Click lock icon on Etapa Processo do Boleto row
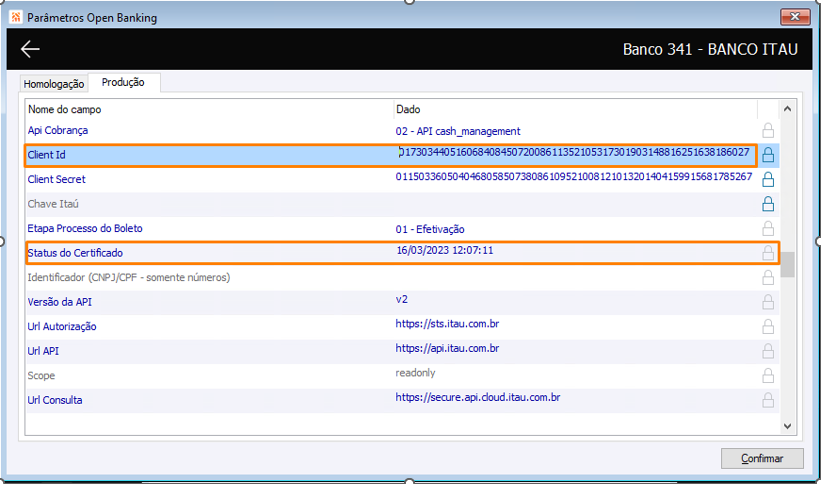Image resolution: width=821 pixels, height=484 pixels. 768,228
